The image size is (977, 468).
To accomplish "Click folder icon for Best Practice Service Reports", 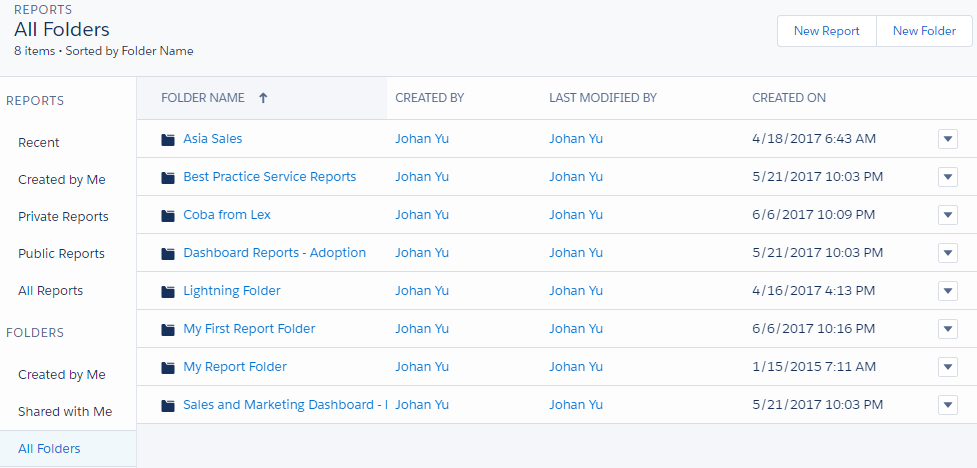I will pos(168,177).
